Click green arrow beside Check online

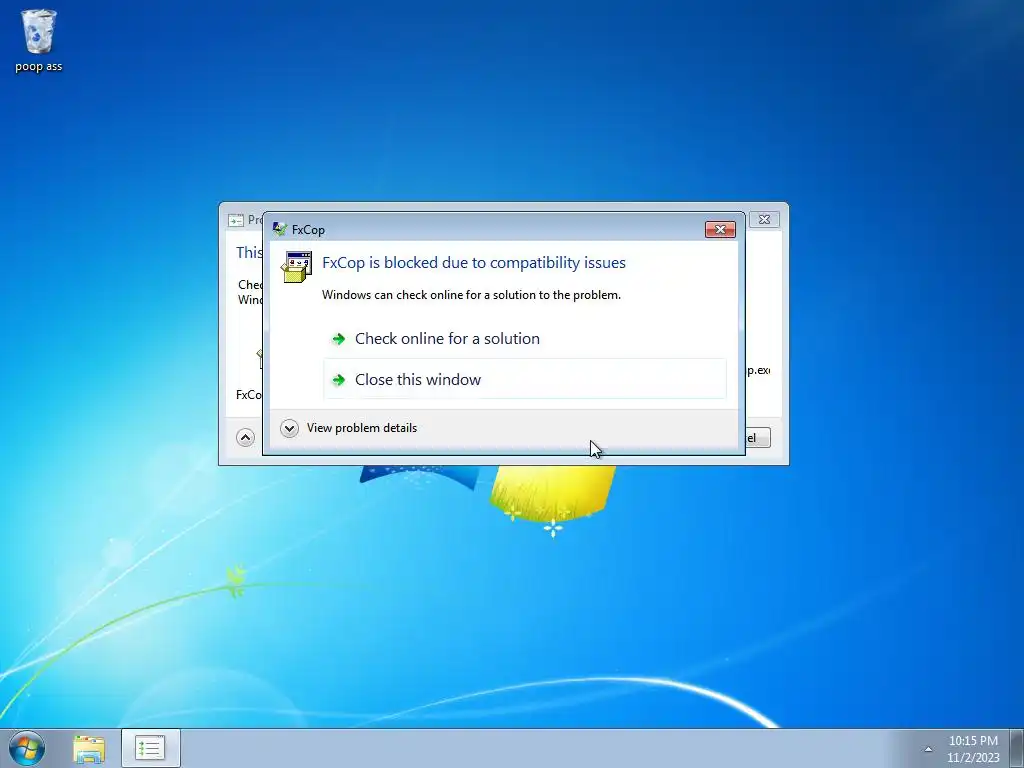coord(338,339)
